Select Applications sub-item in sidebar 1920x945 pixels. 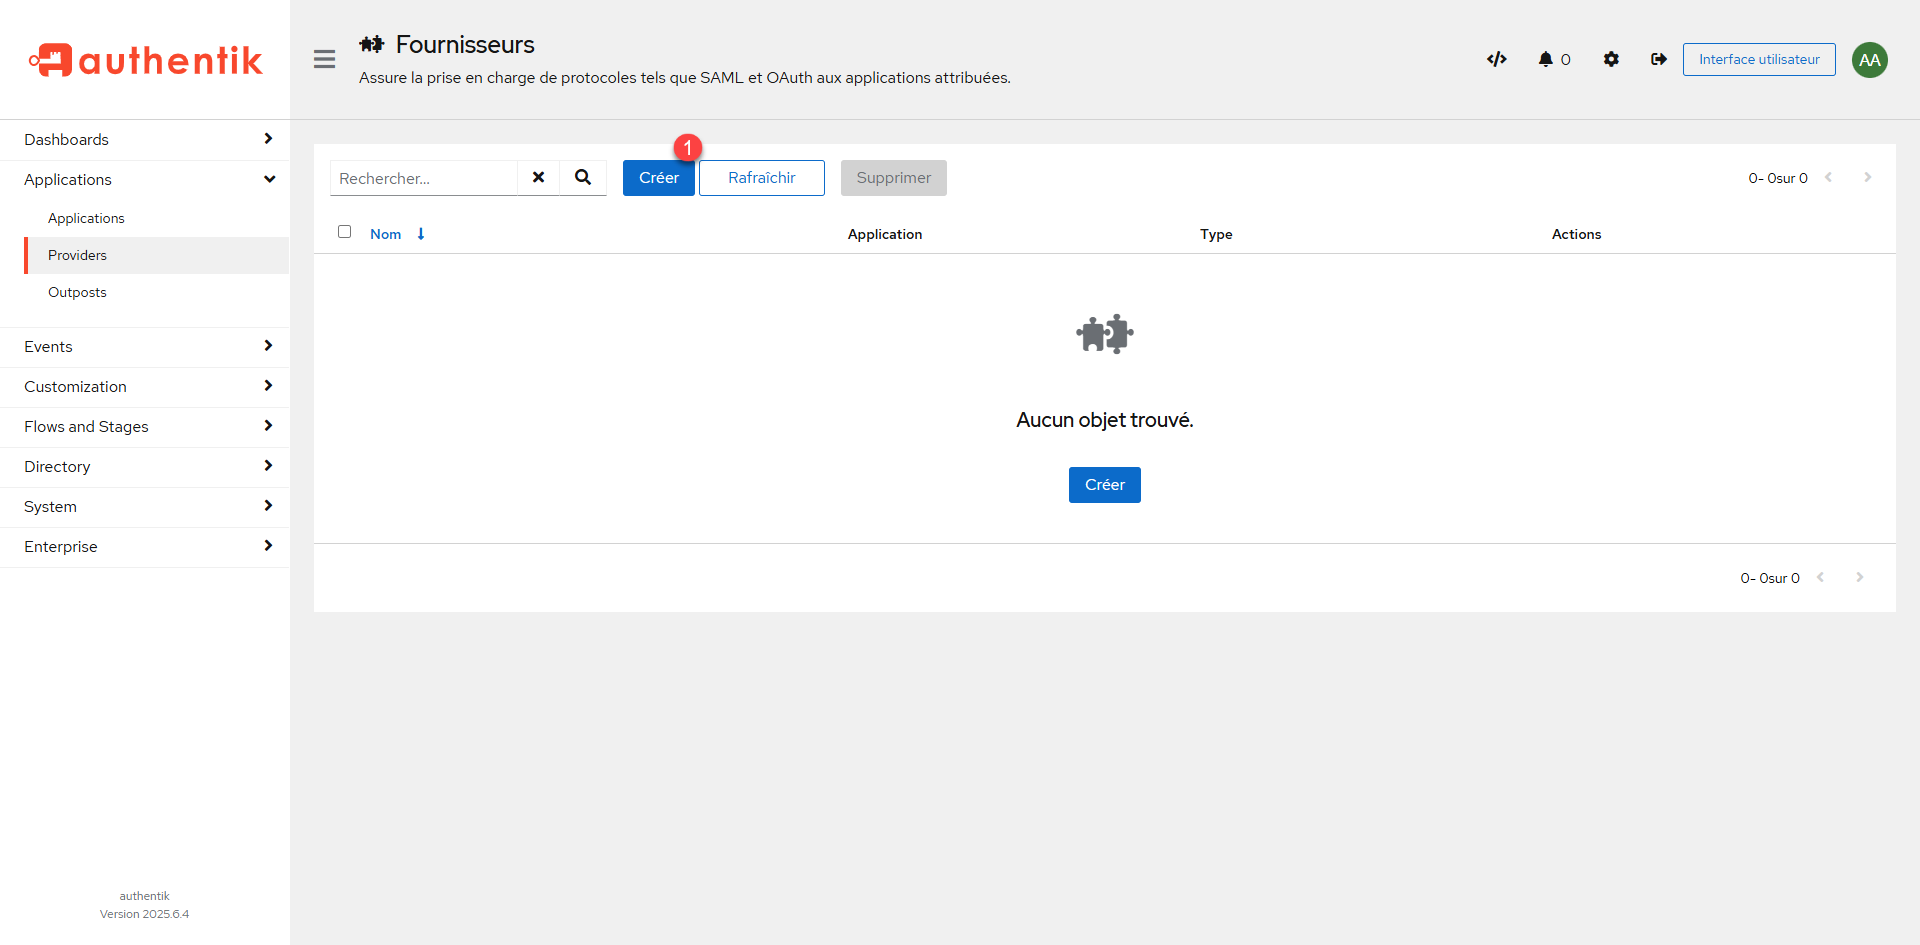point(86,218)
